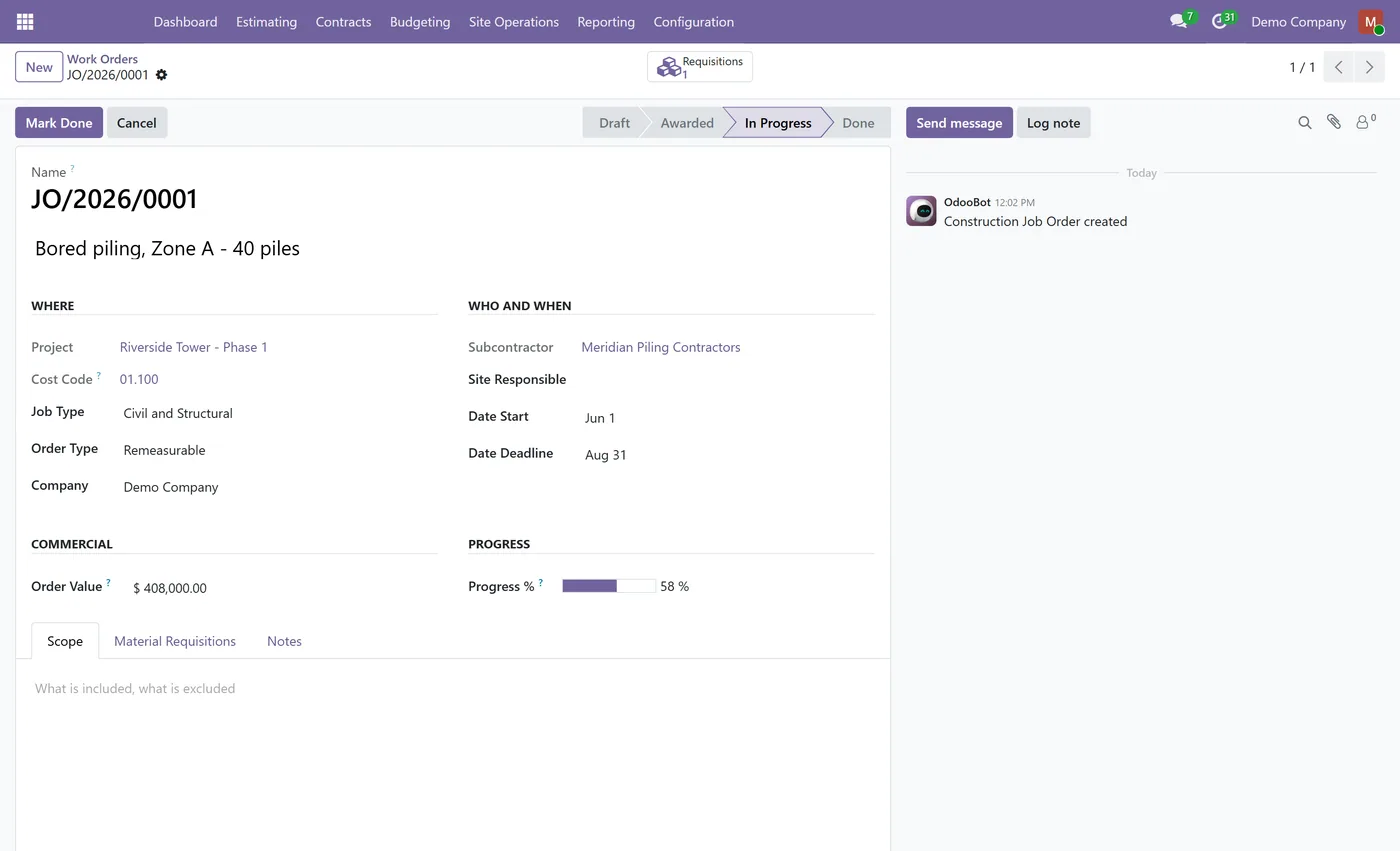Image resolution: width=1400 pixels, height=851 pixels.
Task: Open the Requisitions smart button
Action: 700,67
